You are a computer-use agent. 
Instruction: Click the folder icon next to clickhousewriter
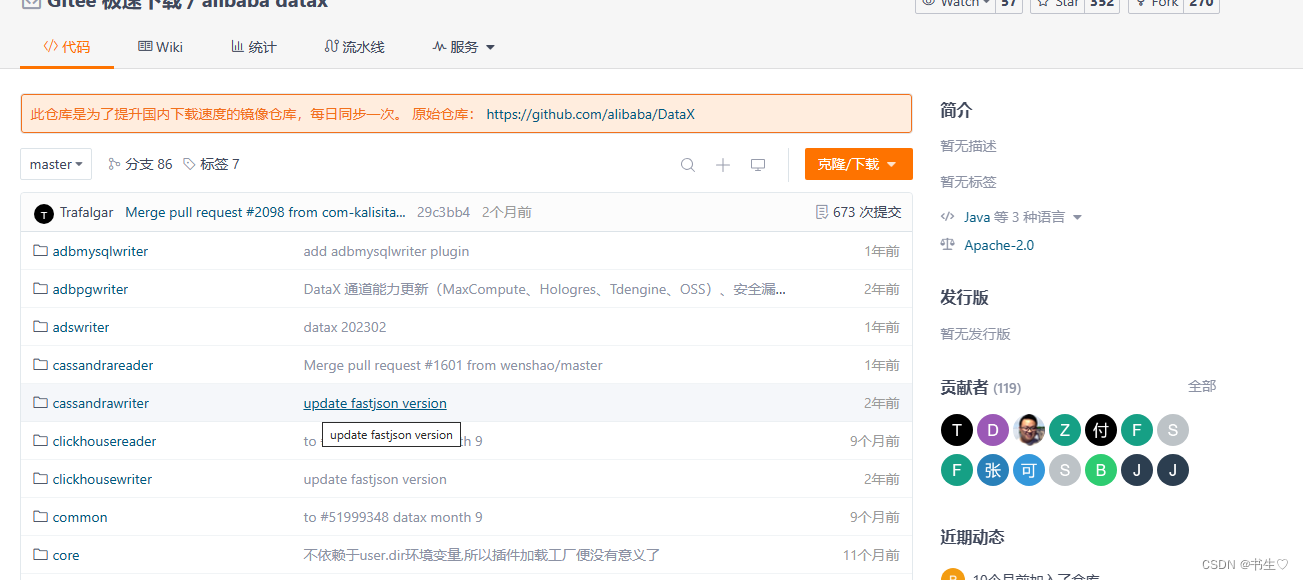point(41,479)
